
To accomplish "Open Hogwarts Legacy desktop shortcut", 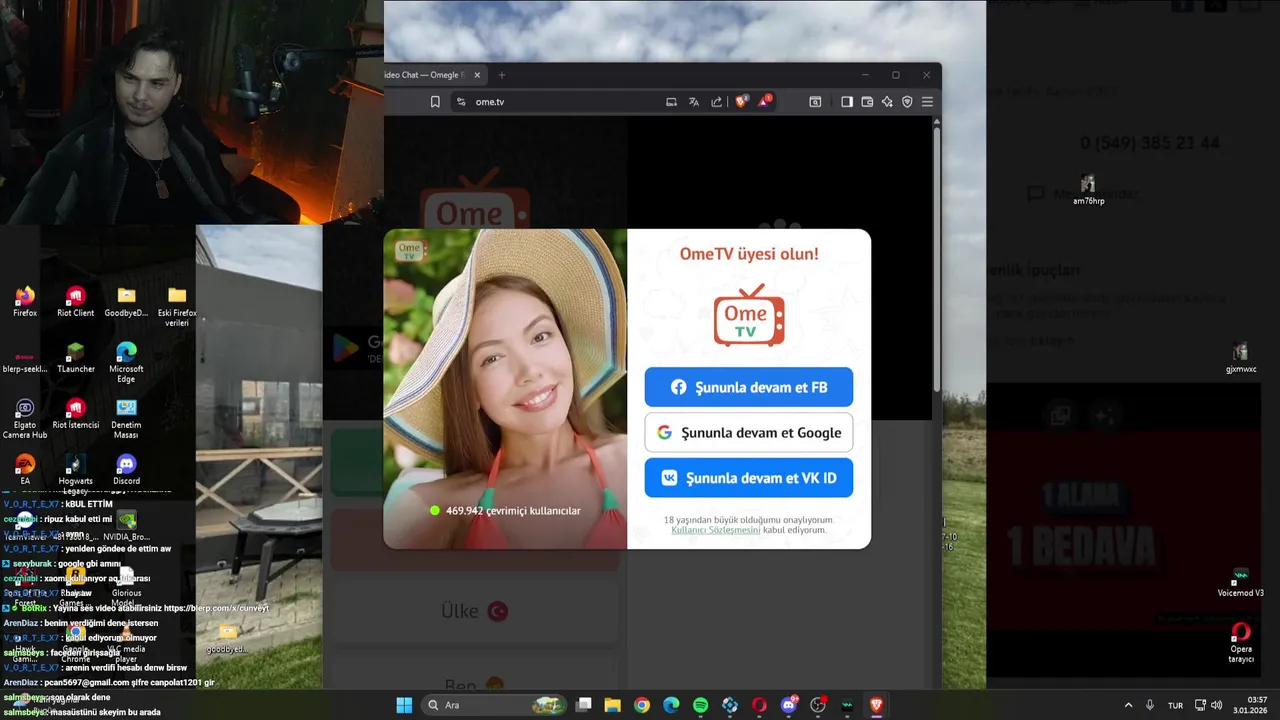I will (x=75, y=472).
